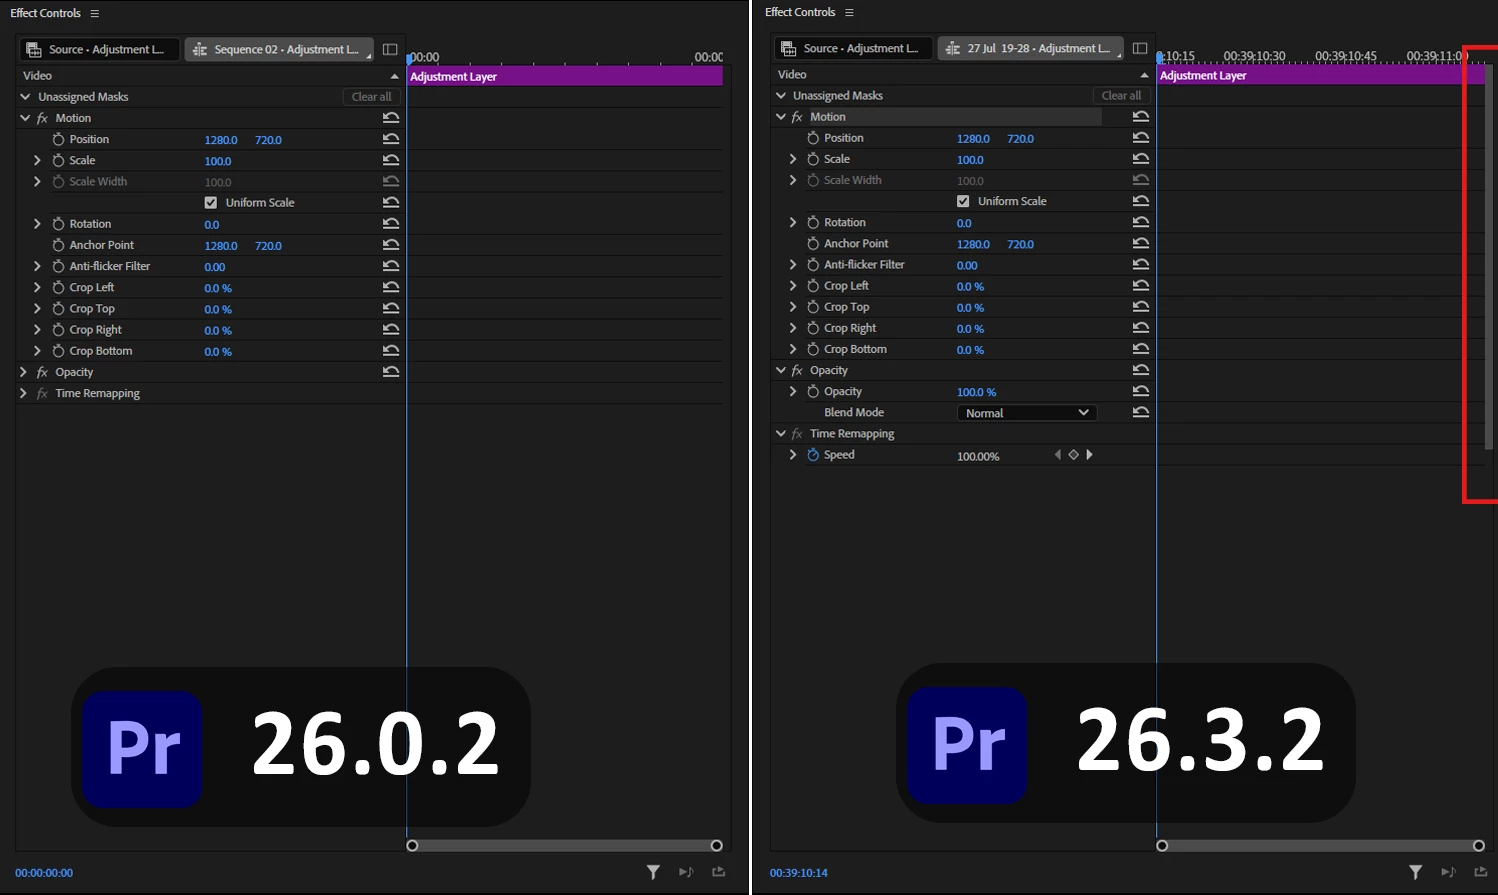
Task: Reset Crop Bottom in the right panel
Action: pyautogui.click(x=1141, y=349)
